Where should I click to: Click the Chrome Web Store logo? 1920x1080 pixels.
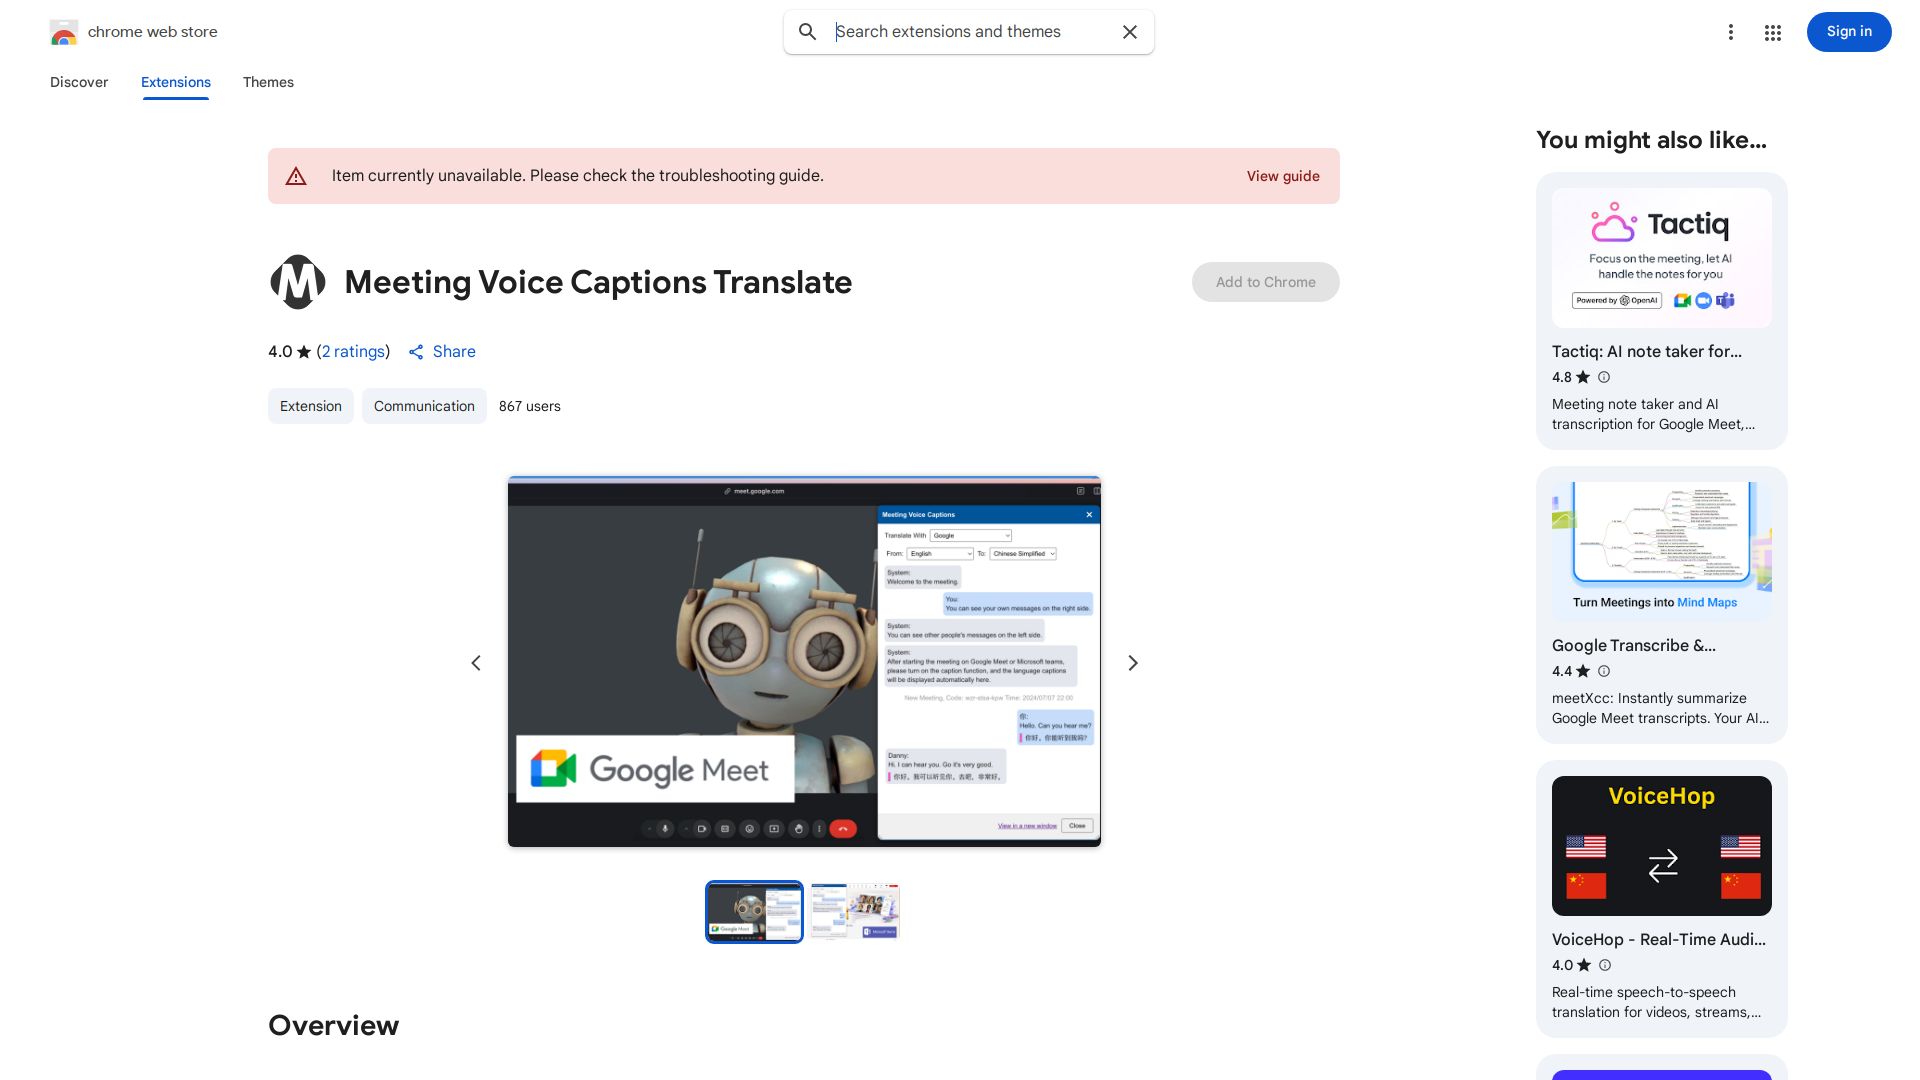coord(64,32)
